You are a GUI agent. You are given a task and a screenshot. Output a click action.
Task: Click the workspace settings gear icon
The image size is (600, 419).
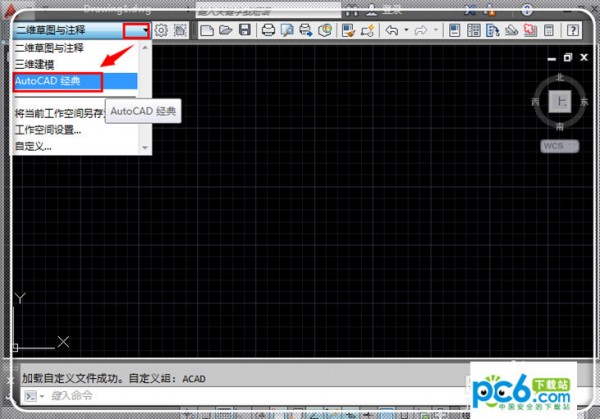tap(161, 31)
